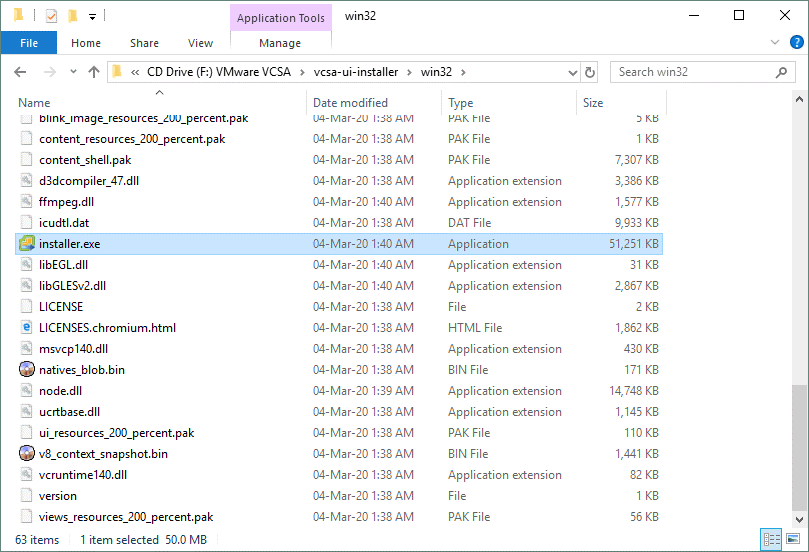
Task: Sort files by the Date modified column
Action: coord(350,103)
